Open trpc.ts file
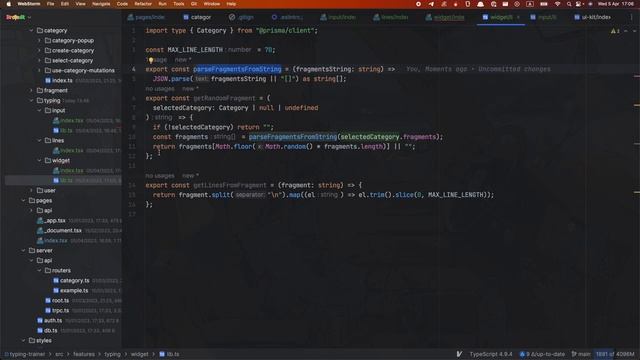Viewport: 640px width, 360px height. 60,311
